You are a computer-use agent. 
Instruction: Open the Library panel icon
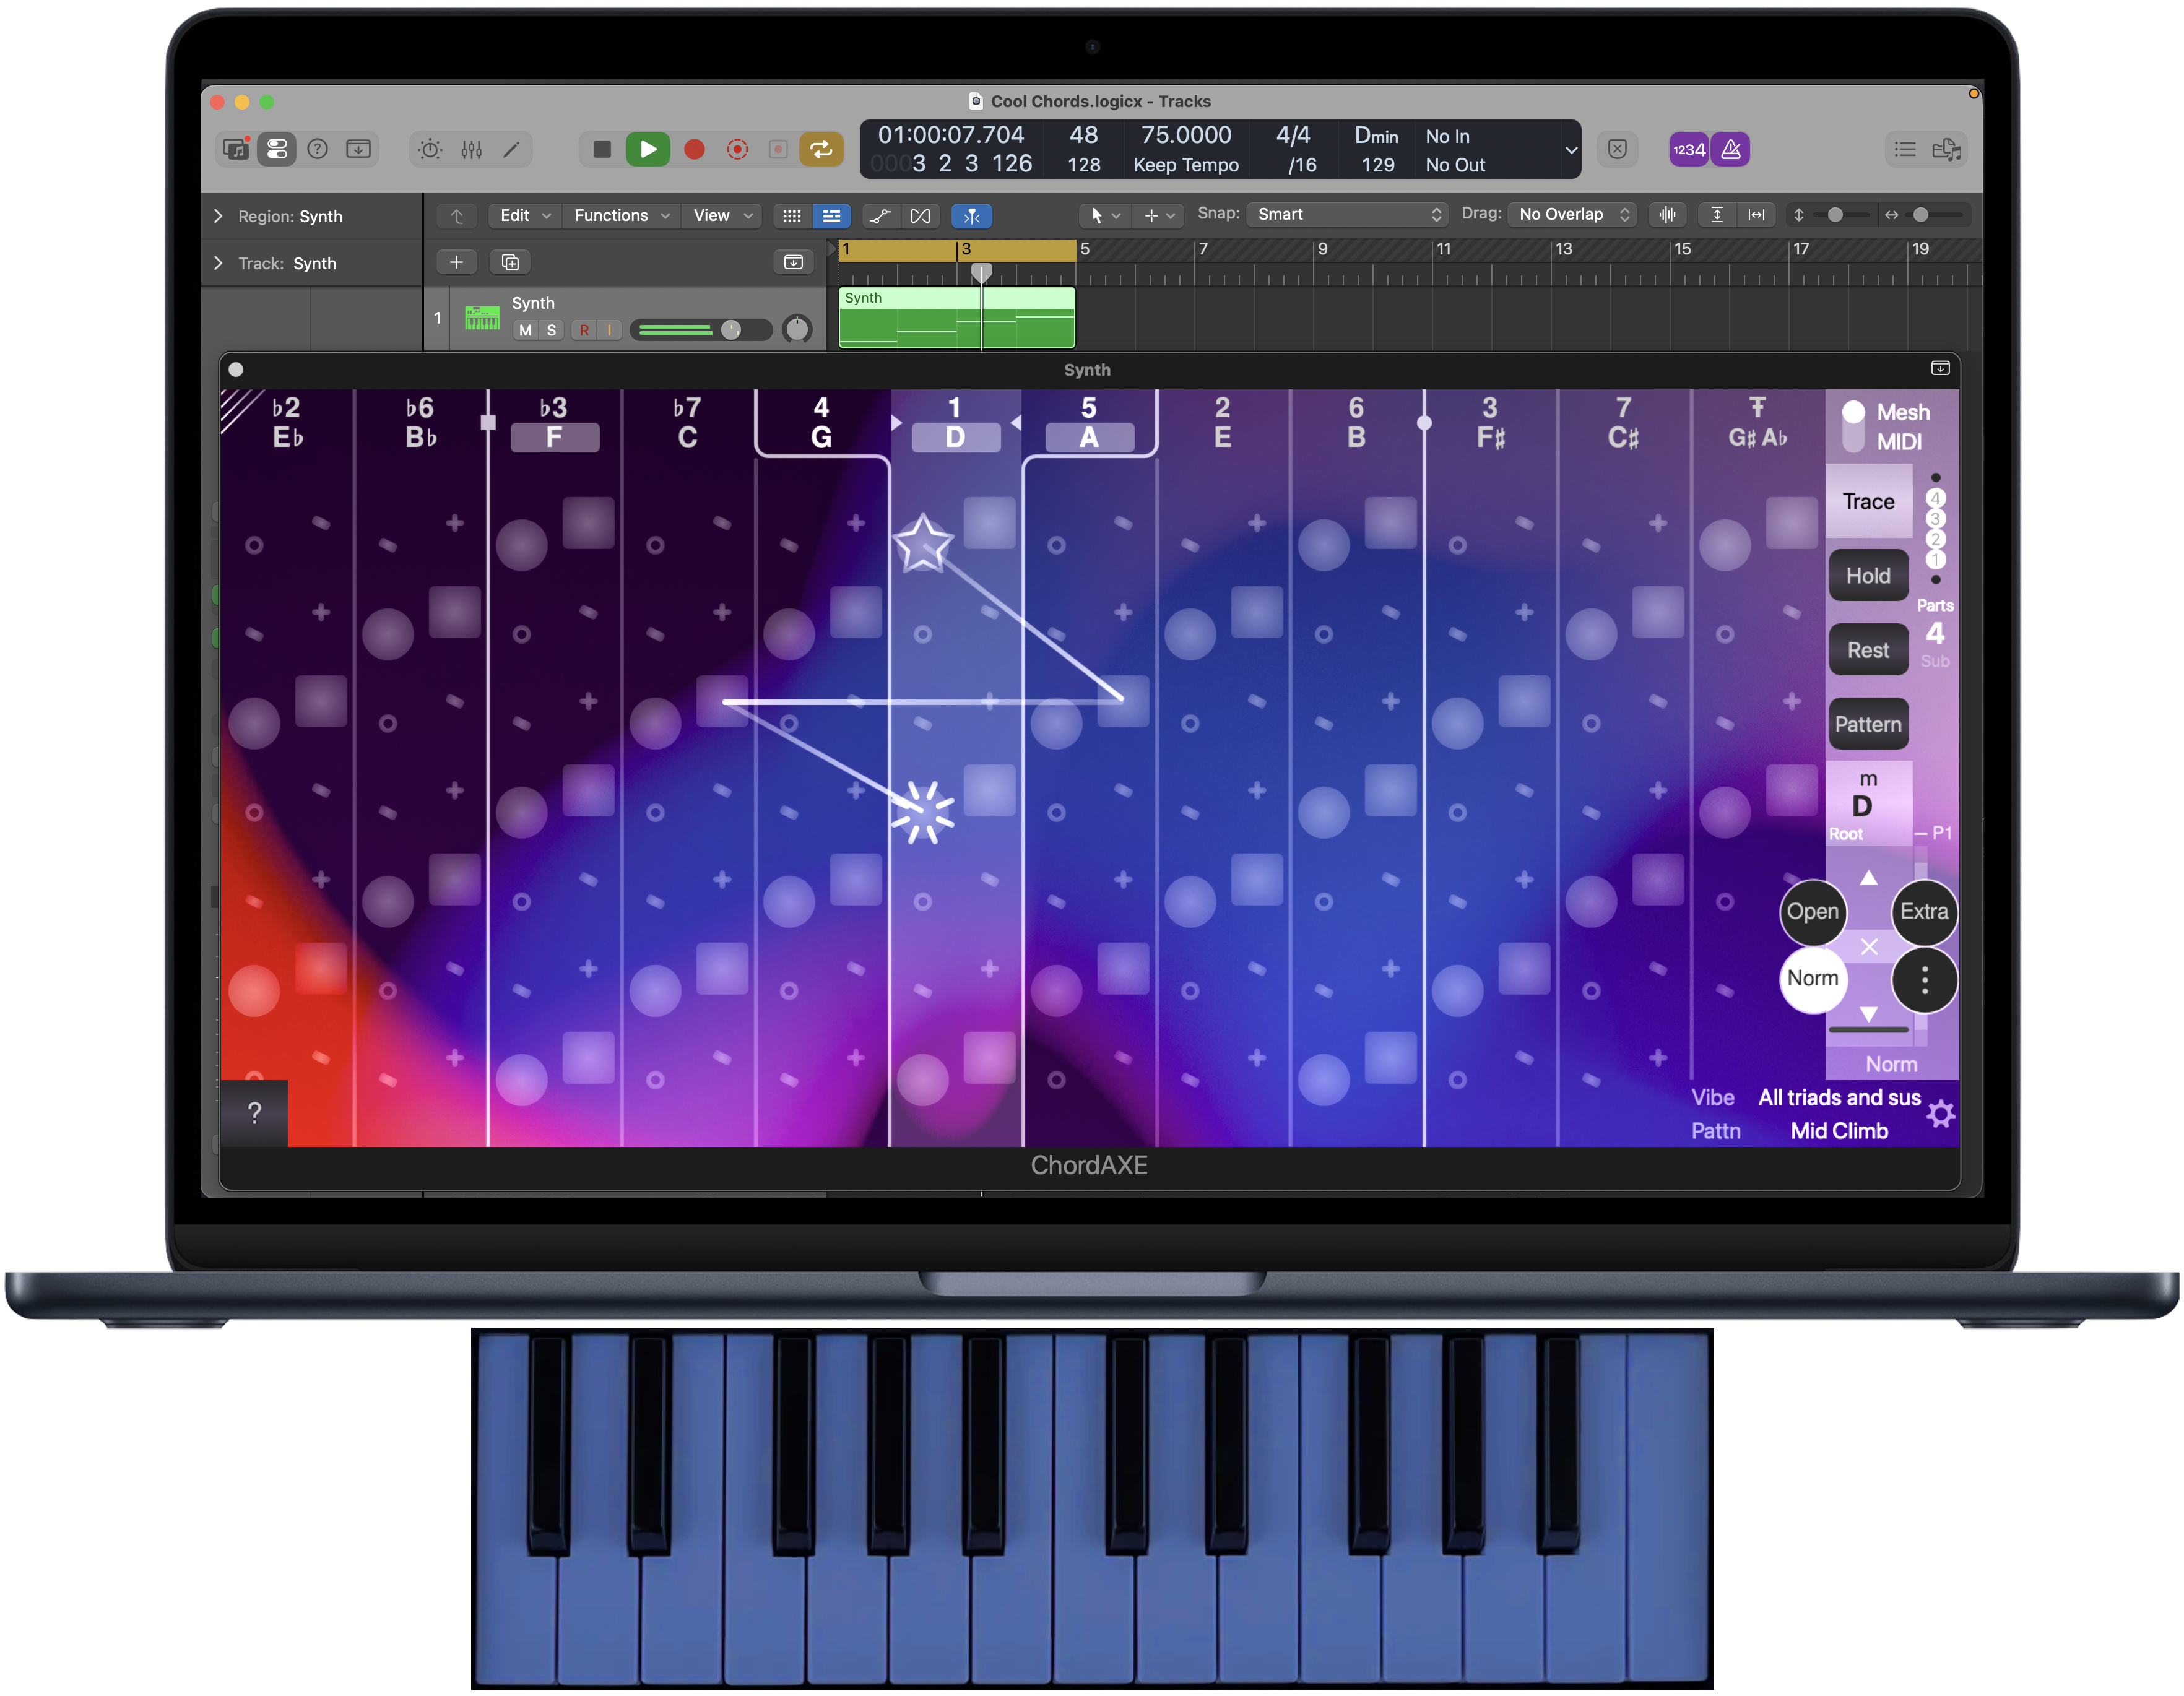point(236,149)
